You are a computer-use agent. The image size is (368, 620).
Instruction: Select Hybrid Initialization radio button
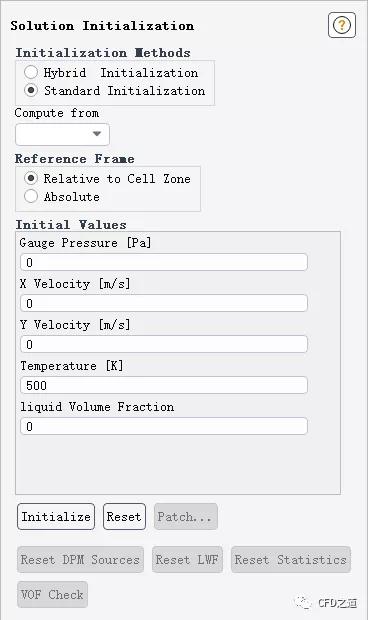tap(31, 72)
